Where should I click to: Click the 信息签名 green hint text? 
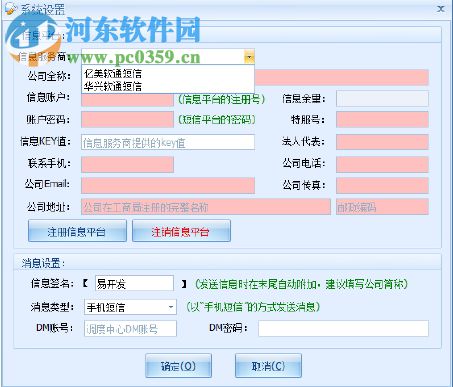point(301,284)
